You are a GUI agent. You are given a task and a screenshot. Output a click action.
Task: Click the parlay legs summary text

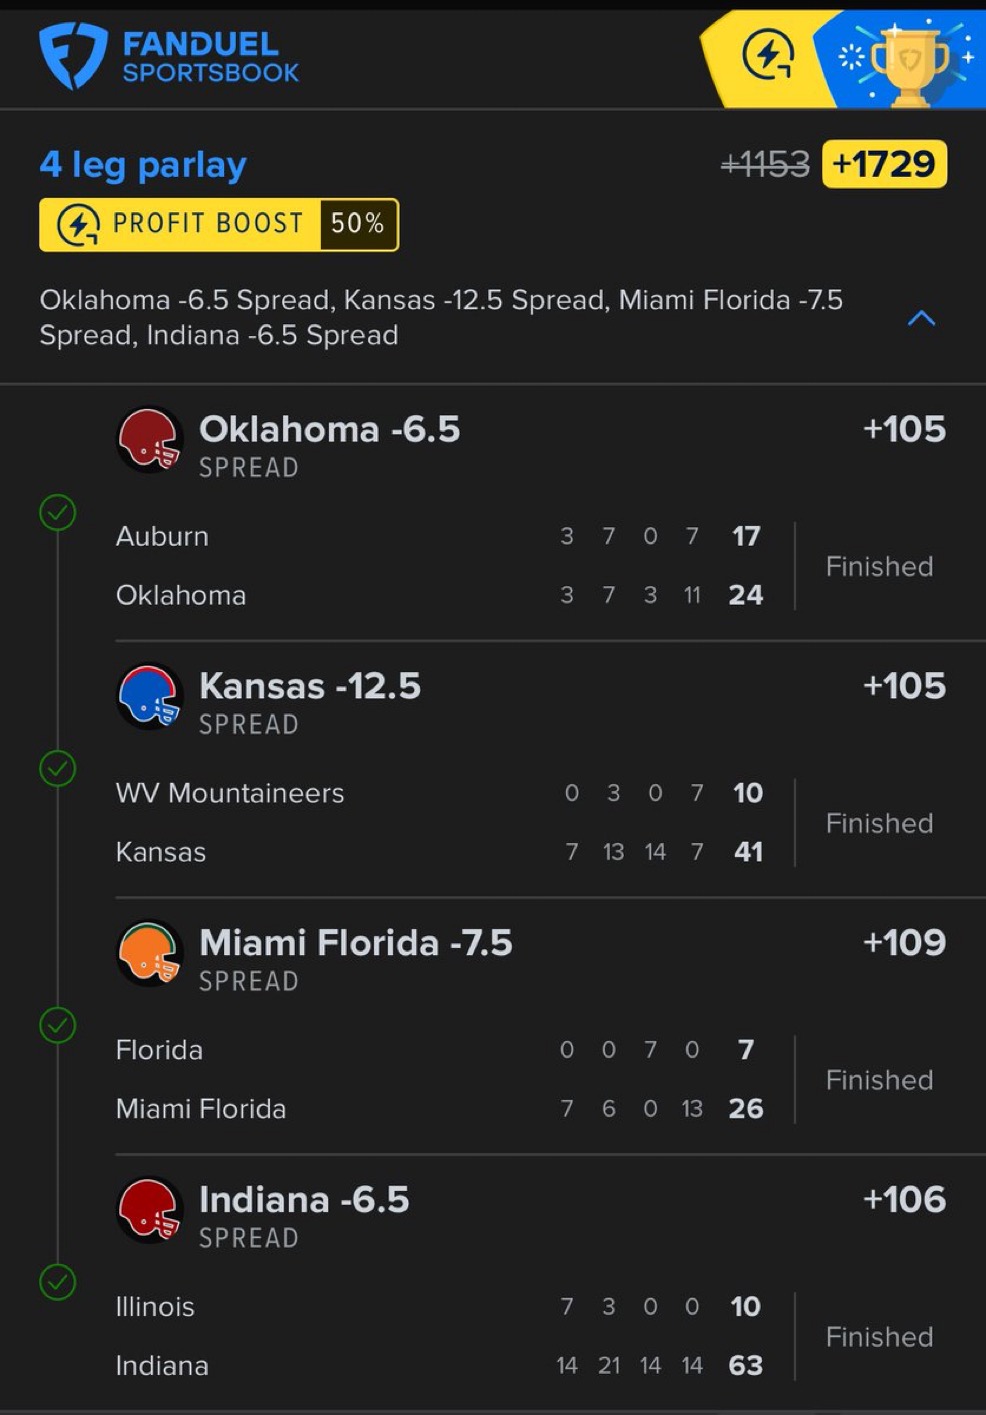pyautogui.click(x=440, y=317)
